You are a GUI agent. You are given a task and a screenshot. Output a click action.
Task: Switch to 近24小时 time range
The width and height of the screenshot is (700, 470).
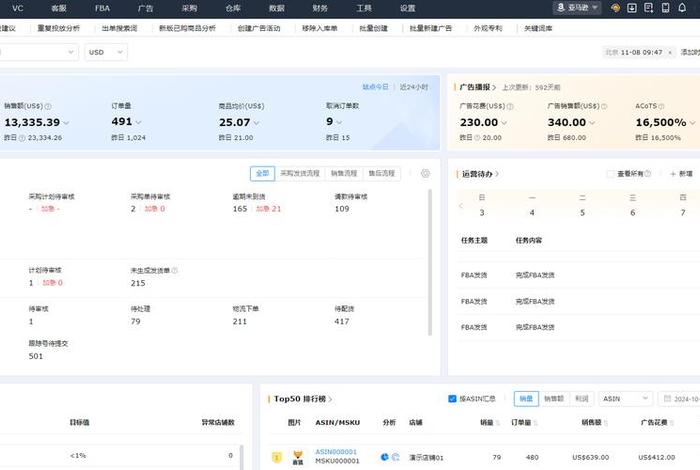click(x=414, y=87)
